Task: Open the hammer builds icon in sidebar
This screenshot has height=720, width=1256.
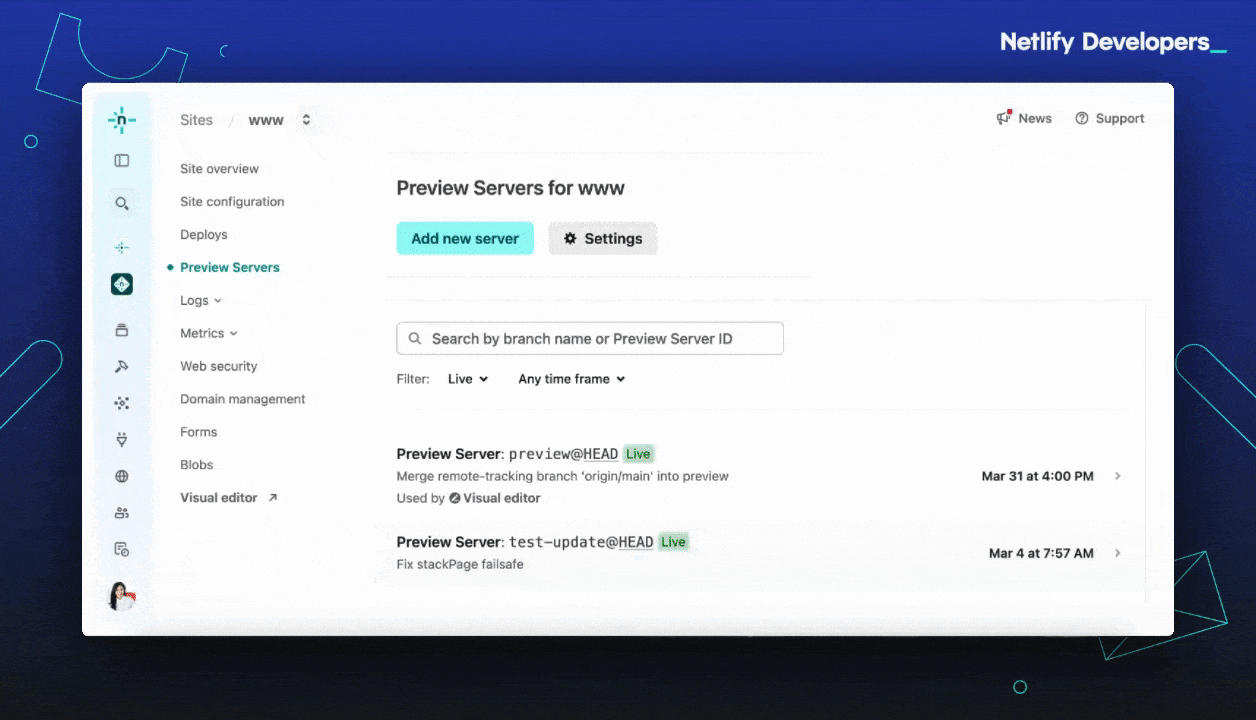Action: click(x=121, y=367)
